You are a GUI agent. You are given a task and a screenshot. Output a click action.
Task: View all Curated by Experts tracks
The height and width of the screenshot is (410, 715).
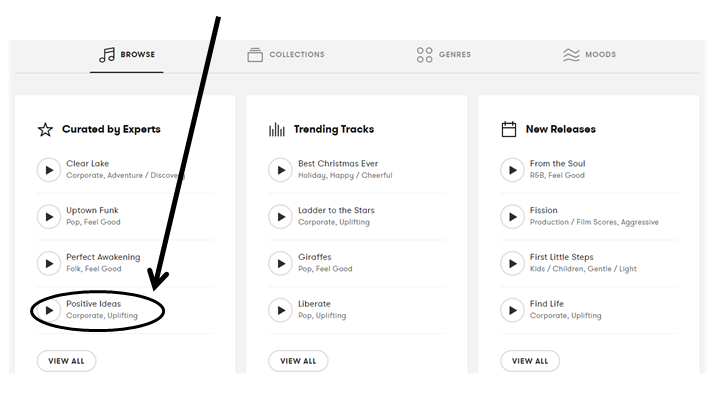click(x=66, y=361)
